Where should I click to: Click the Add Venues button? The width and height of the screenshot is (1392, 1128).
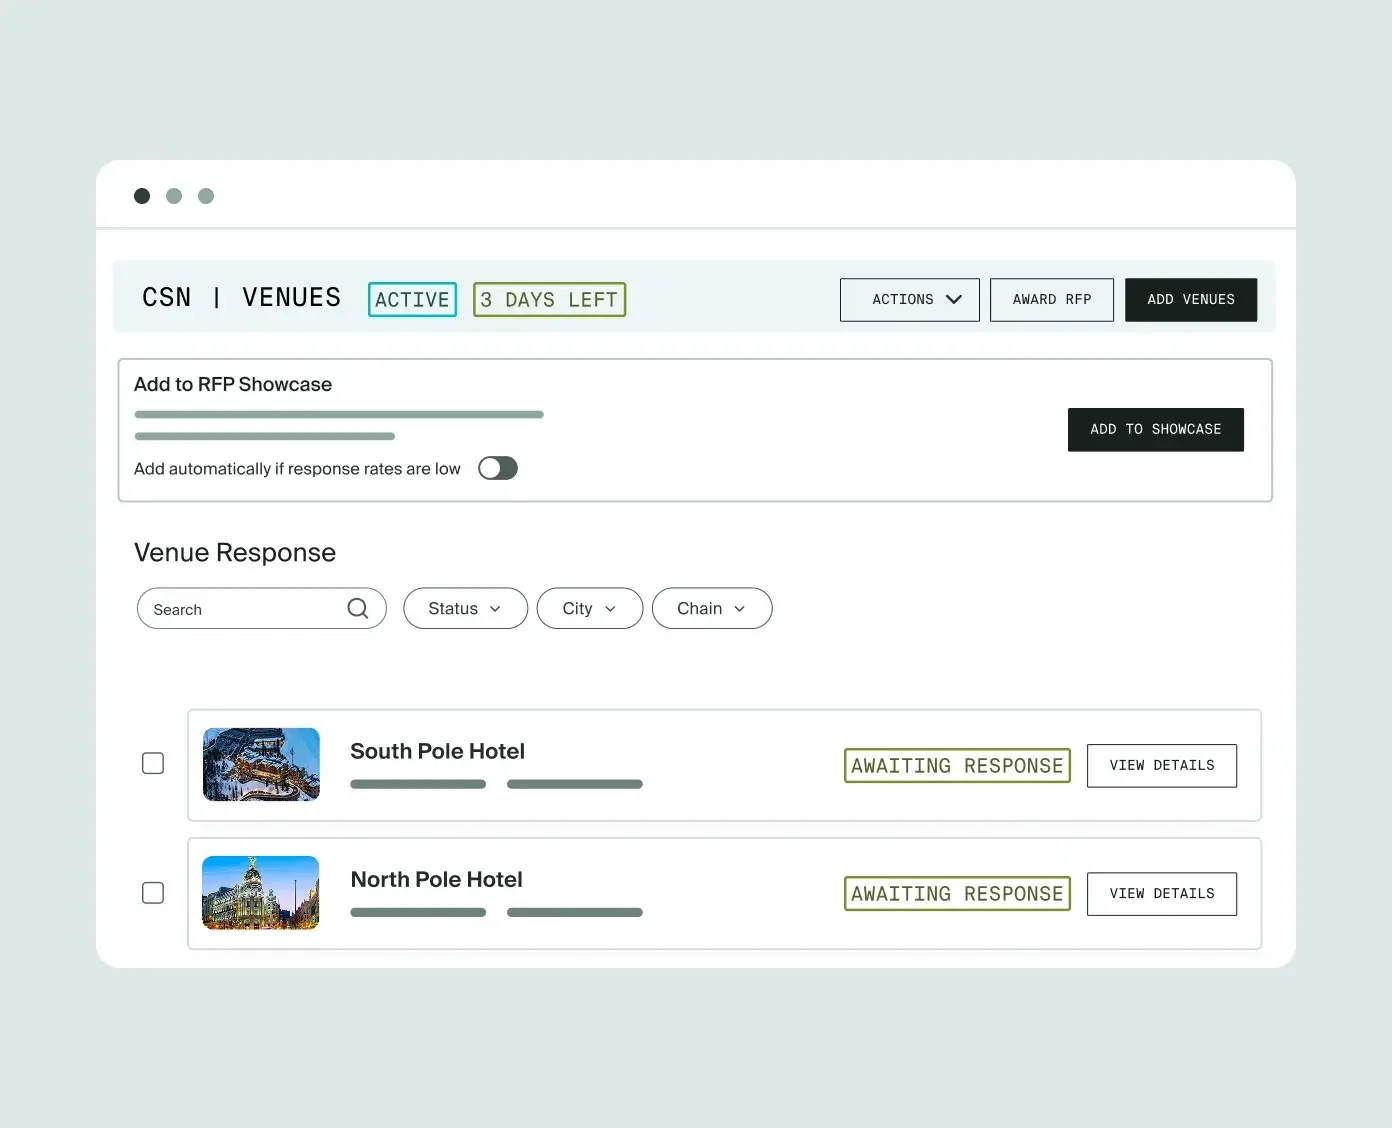click(x=1191, y=300)
